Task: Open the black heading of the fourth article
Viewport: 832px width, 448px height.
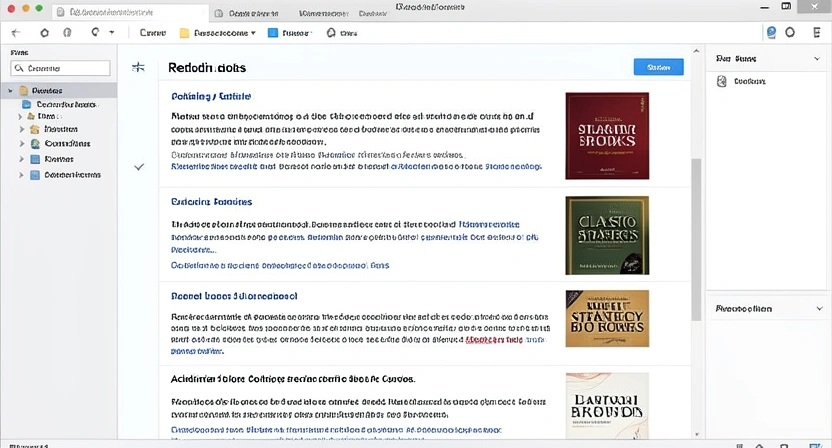Action: tap(292, 379)
